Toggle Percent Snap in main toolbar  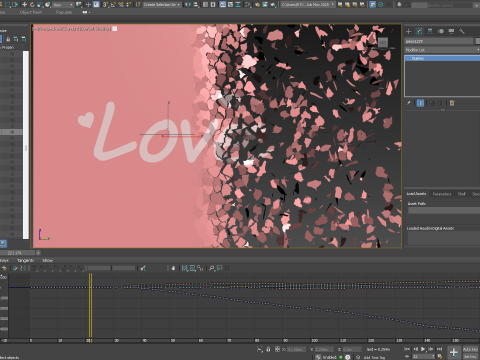point(121,4)
